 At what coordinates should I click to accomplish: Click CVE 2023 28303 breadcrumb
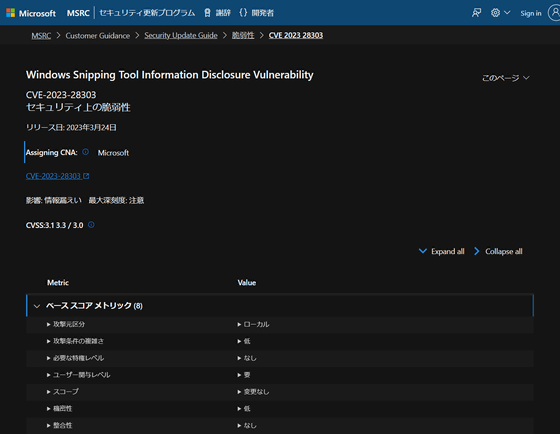[x=296, y=35]
